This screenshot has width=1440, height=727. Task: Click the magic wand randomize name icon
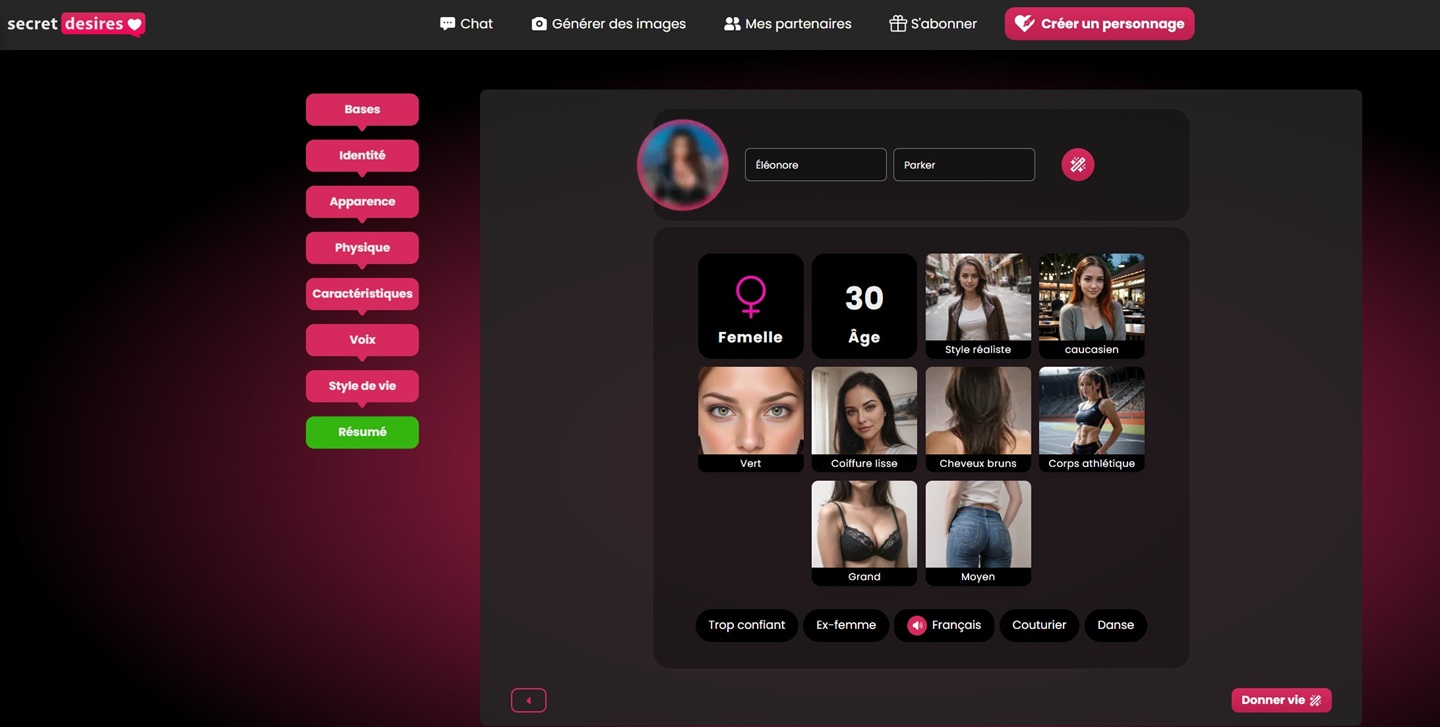(x=1077, y=165)
